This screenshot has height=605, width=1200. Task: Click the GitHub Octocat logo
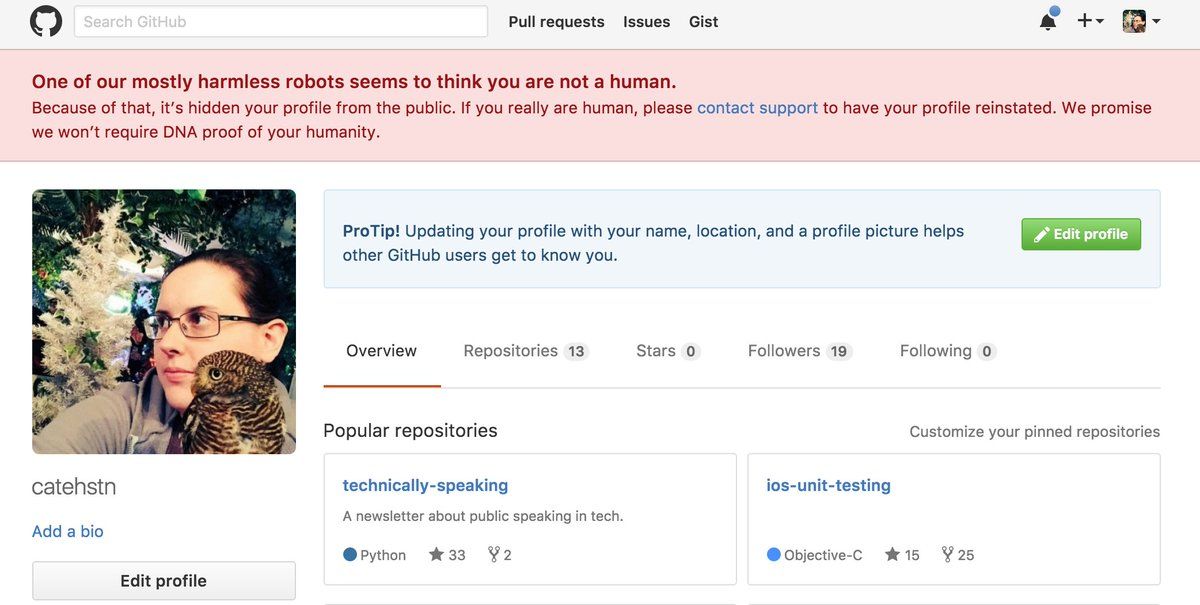[x=46, y=21]
